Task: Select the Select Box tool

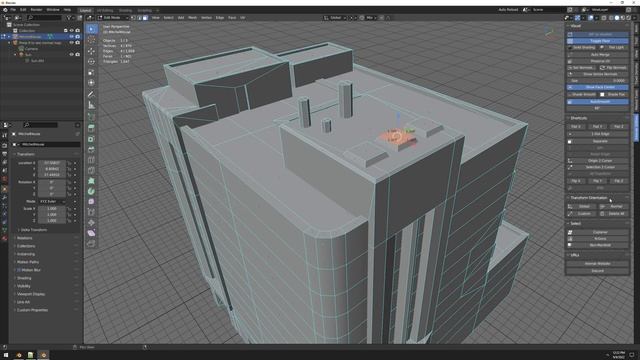Action: tap(91, 29)
